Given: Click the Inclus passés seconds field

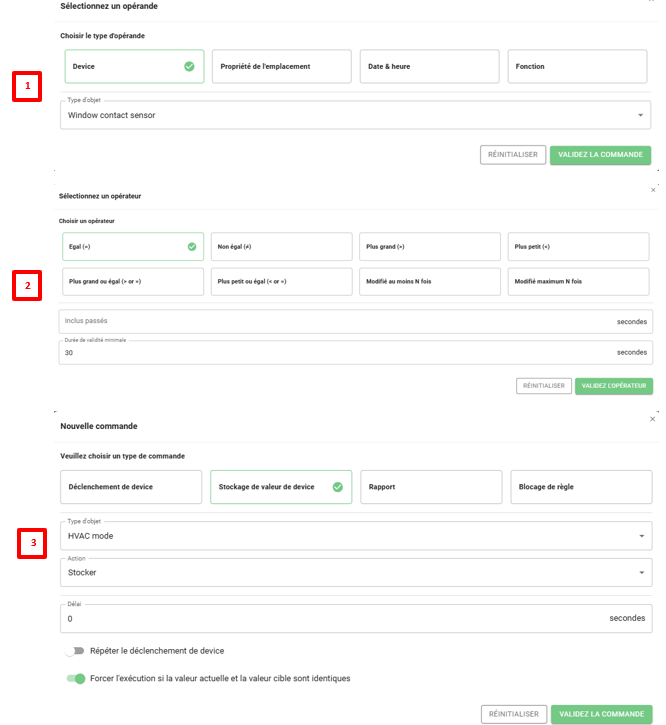Looking at the screenshot, I should click(x=330, y=322).
